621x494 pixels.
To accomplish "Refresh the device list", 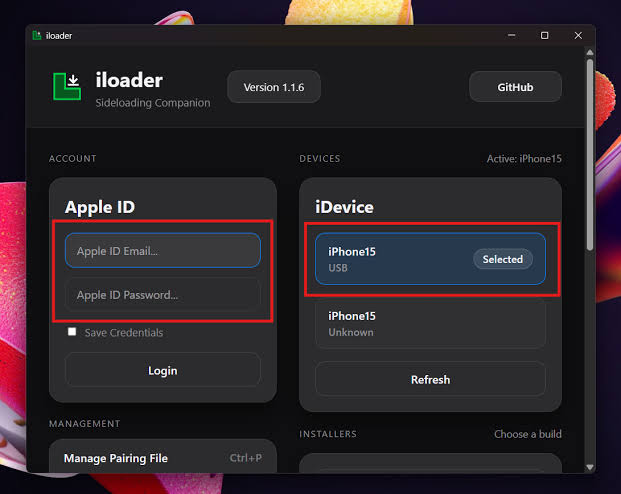I will pyautogui.click(x=430, y=380).
